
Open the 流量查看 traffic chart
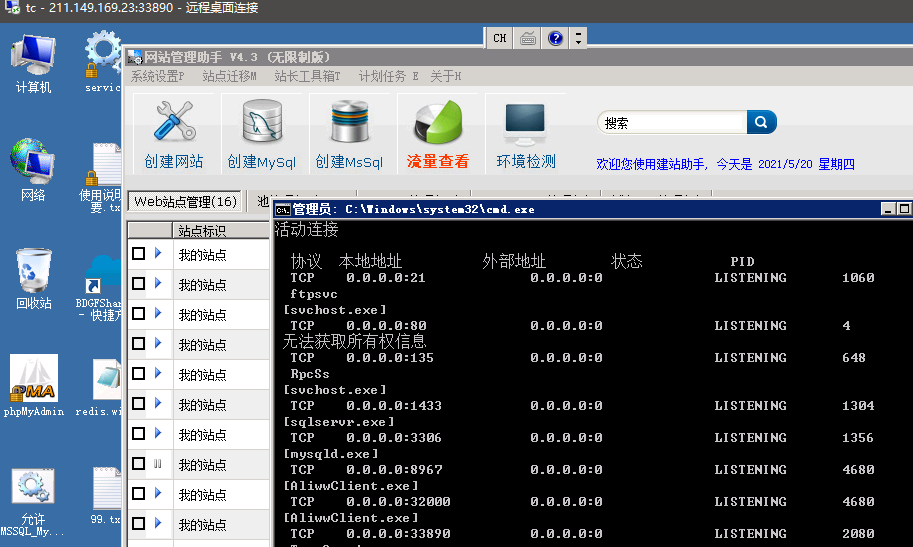click(x=437, y=123)
